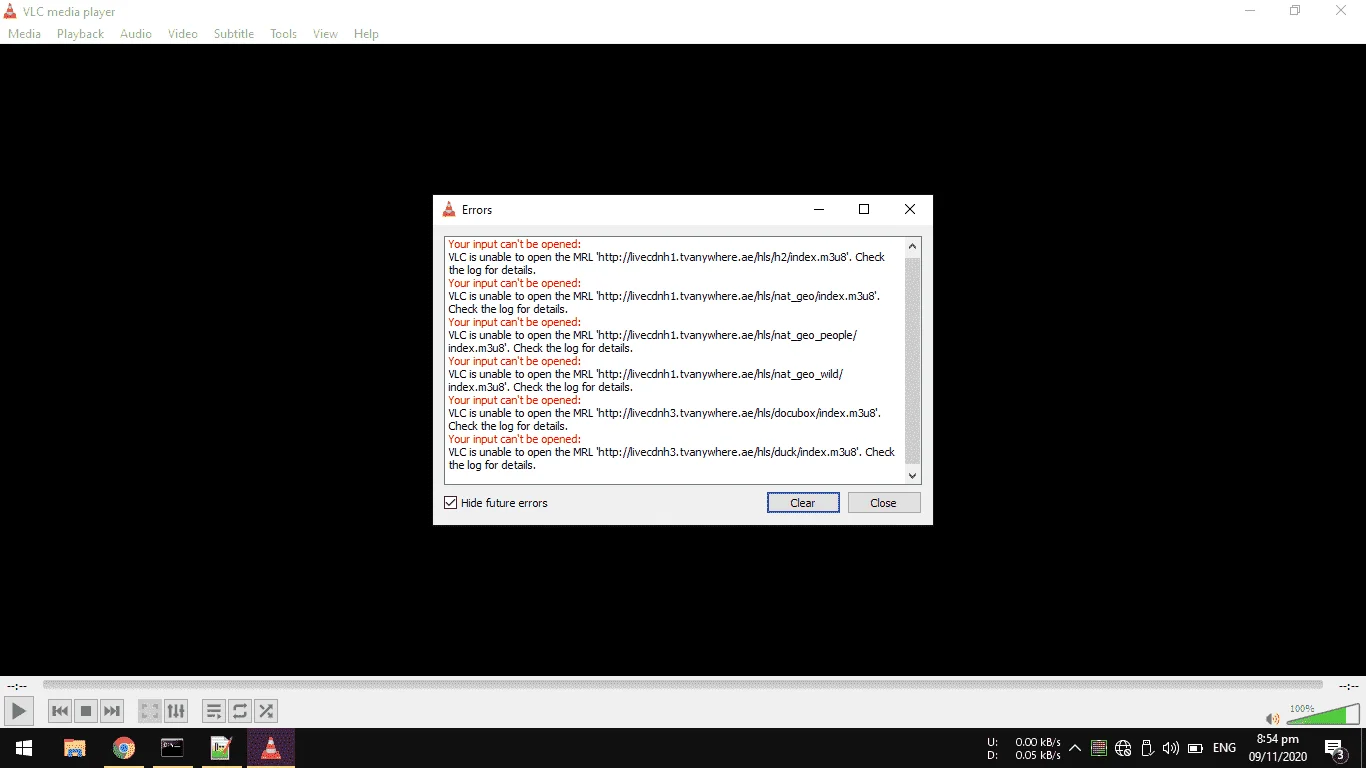Mute audio using the speaker icon
1366x768 pixels.
tap(1272, 718)
